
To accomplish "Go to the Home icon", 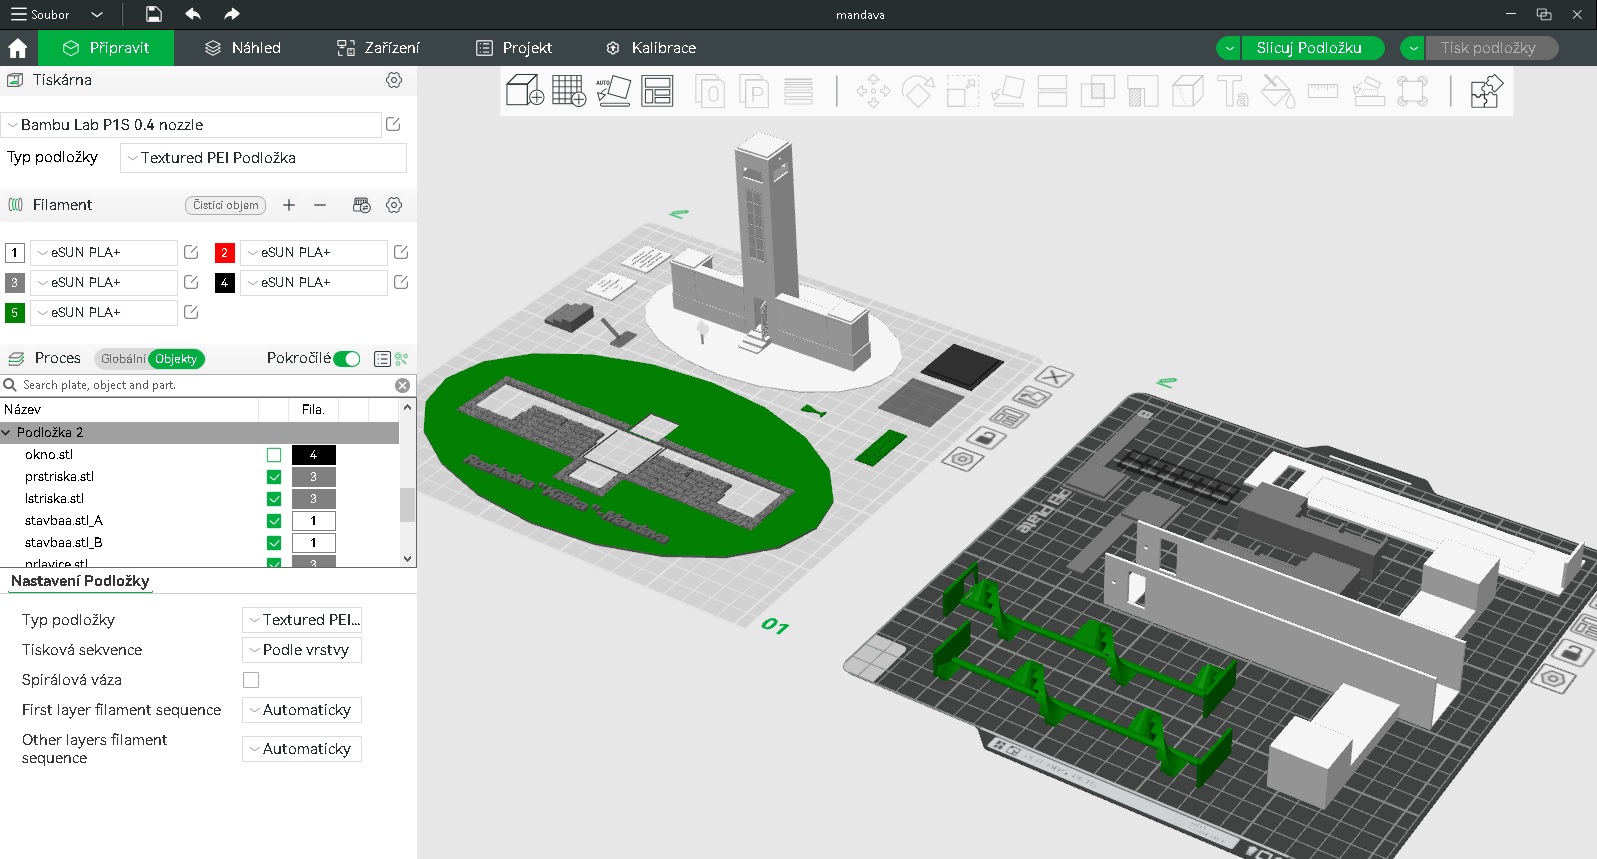I will point(18,48).
